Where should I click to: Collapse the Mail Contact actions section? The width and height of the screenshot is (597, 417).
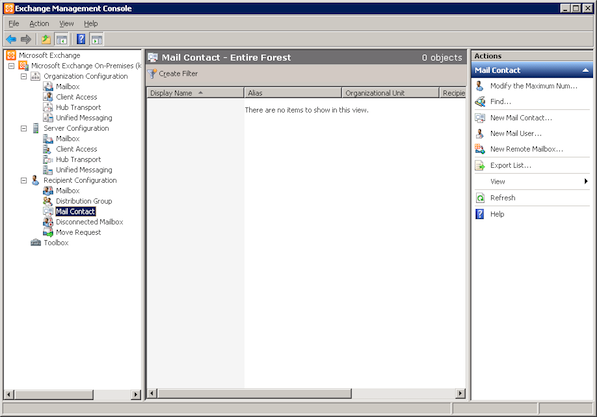click(585, 70)
